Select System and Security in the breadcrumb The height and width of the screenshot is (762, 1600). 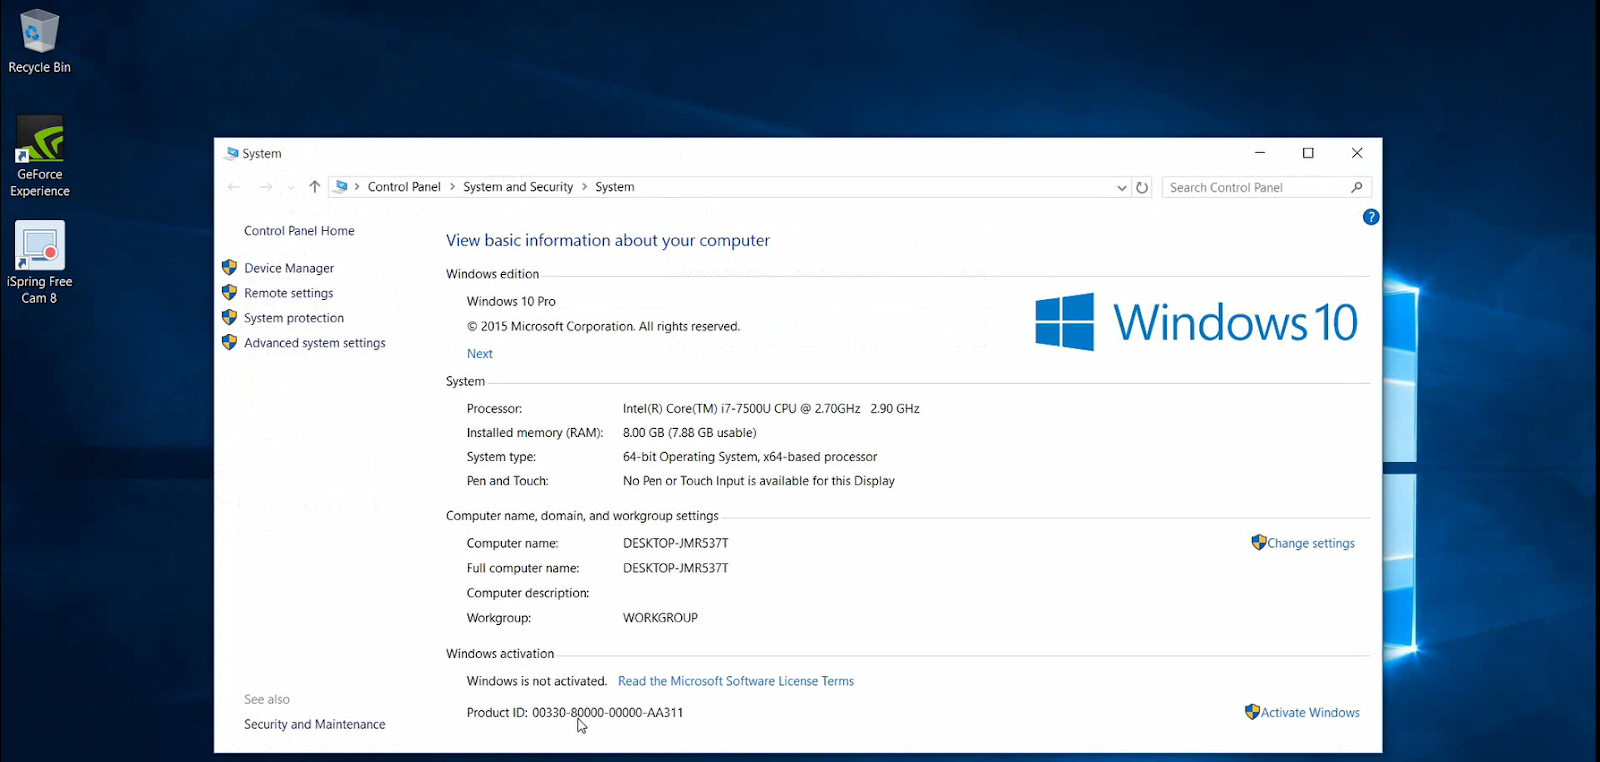coord(518,187)
